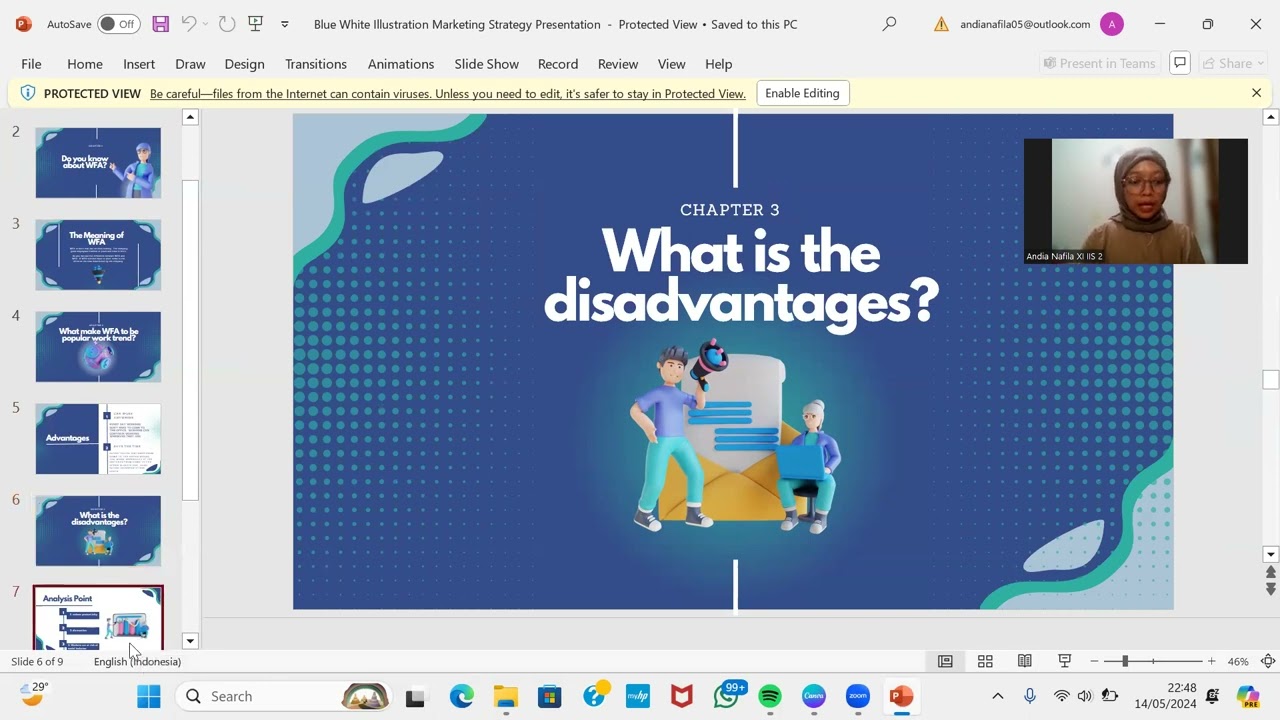
Task: Select slide 6 thumbnail 'What is the disadvantages?'
Action: click(x=98, y=531)
